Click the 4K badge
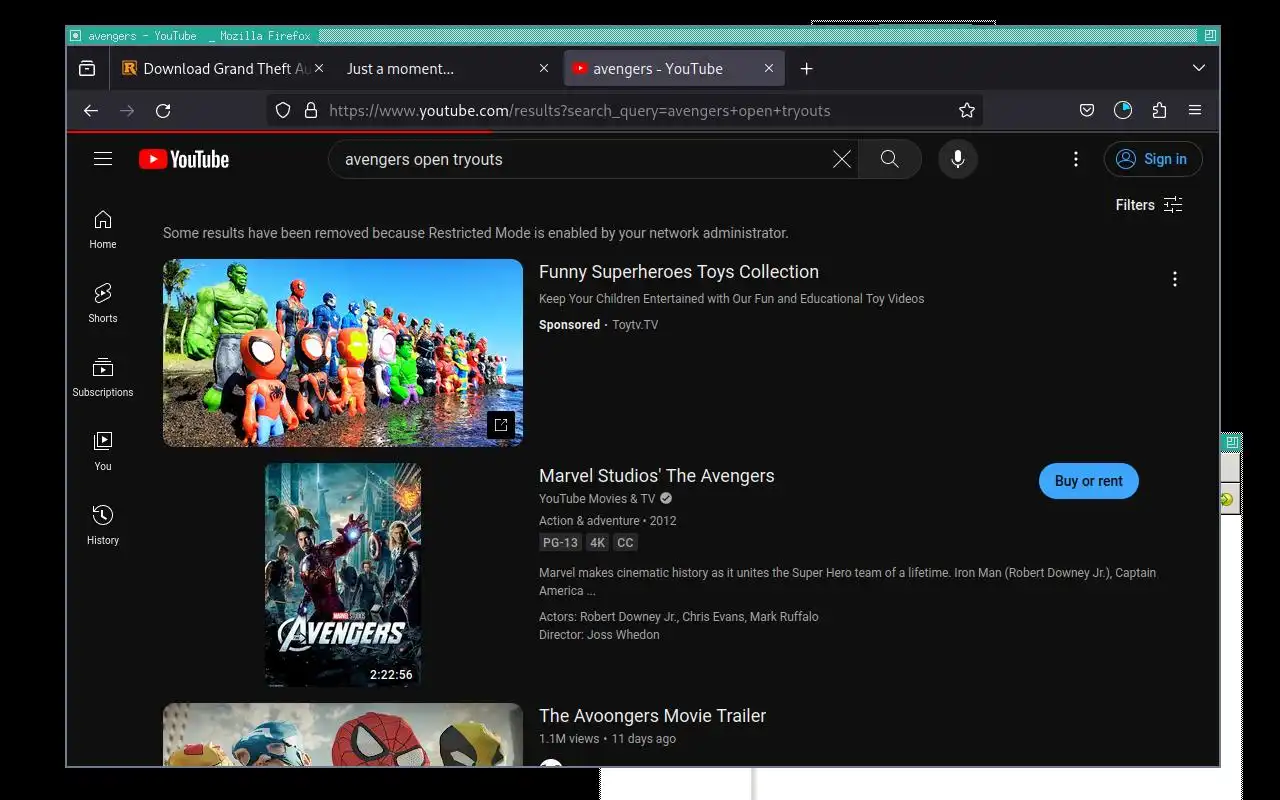 [597, 543]
